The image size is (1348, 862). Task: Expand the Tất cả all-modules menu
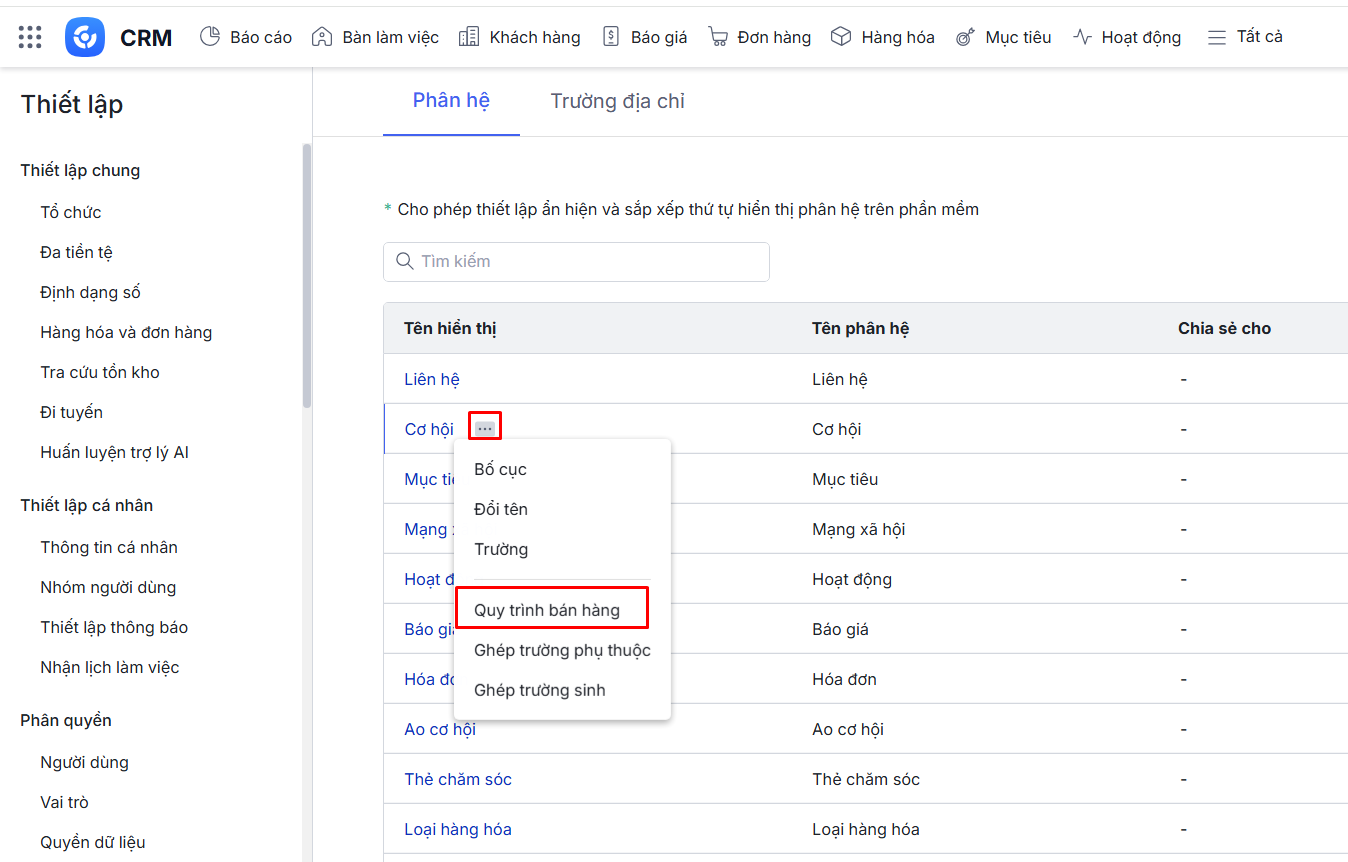(x=1245, y=37)
